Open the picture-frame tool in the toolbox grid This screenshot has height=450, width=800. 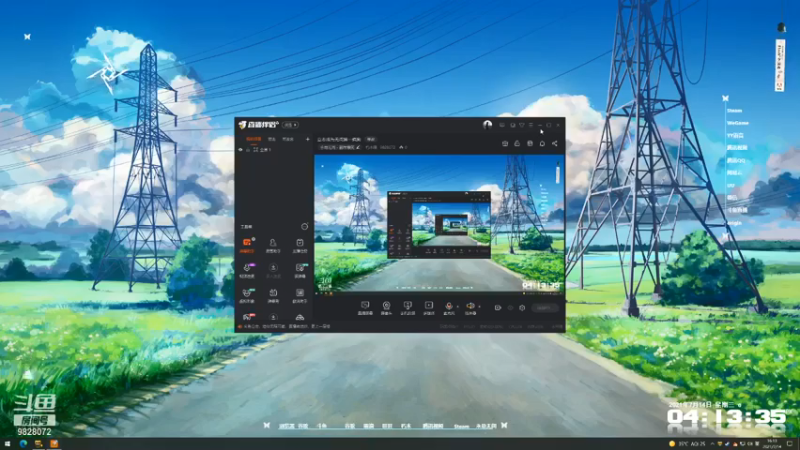pos(299,295)
